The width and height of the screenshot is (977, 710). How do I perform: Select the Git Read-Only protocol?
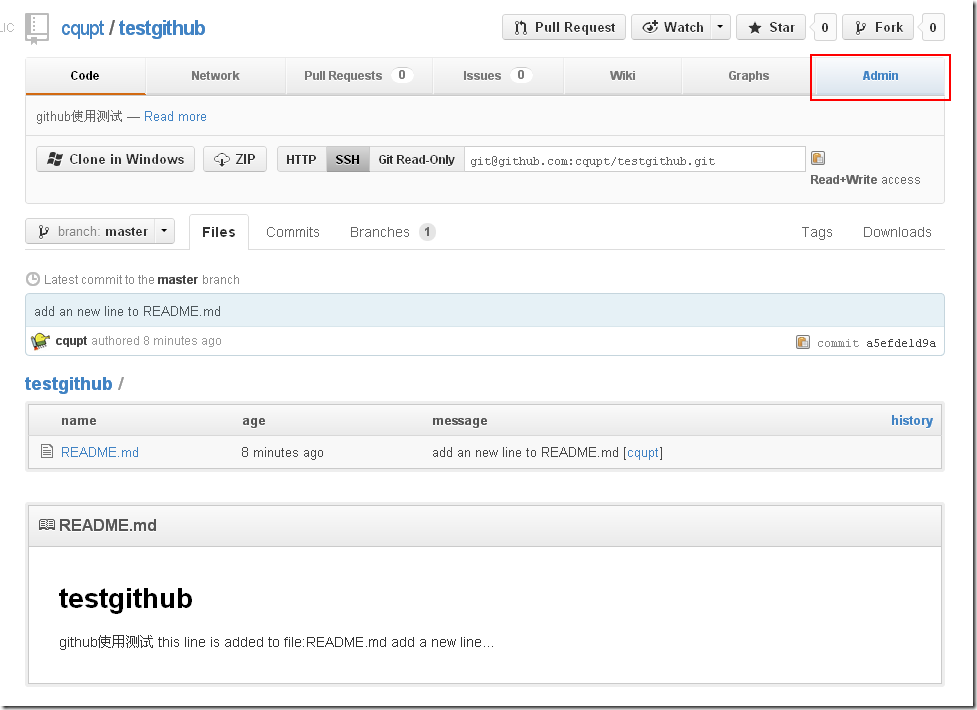coord(417,159)
